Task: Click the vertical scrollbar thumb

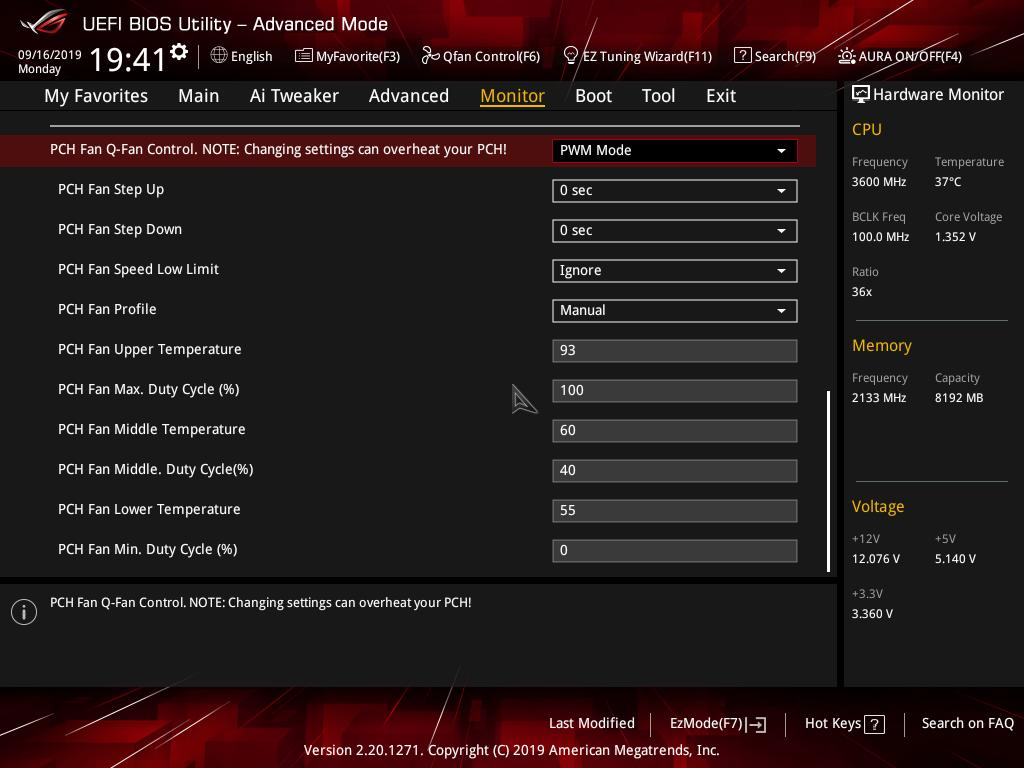Action: 828,481
